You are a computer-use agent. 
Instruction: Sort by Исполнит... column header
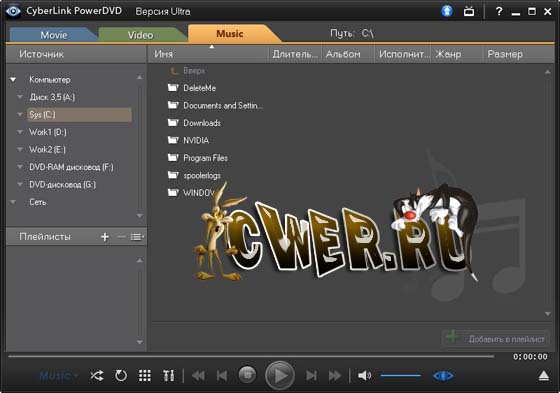pyautogui.click(x=402, y=54)
